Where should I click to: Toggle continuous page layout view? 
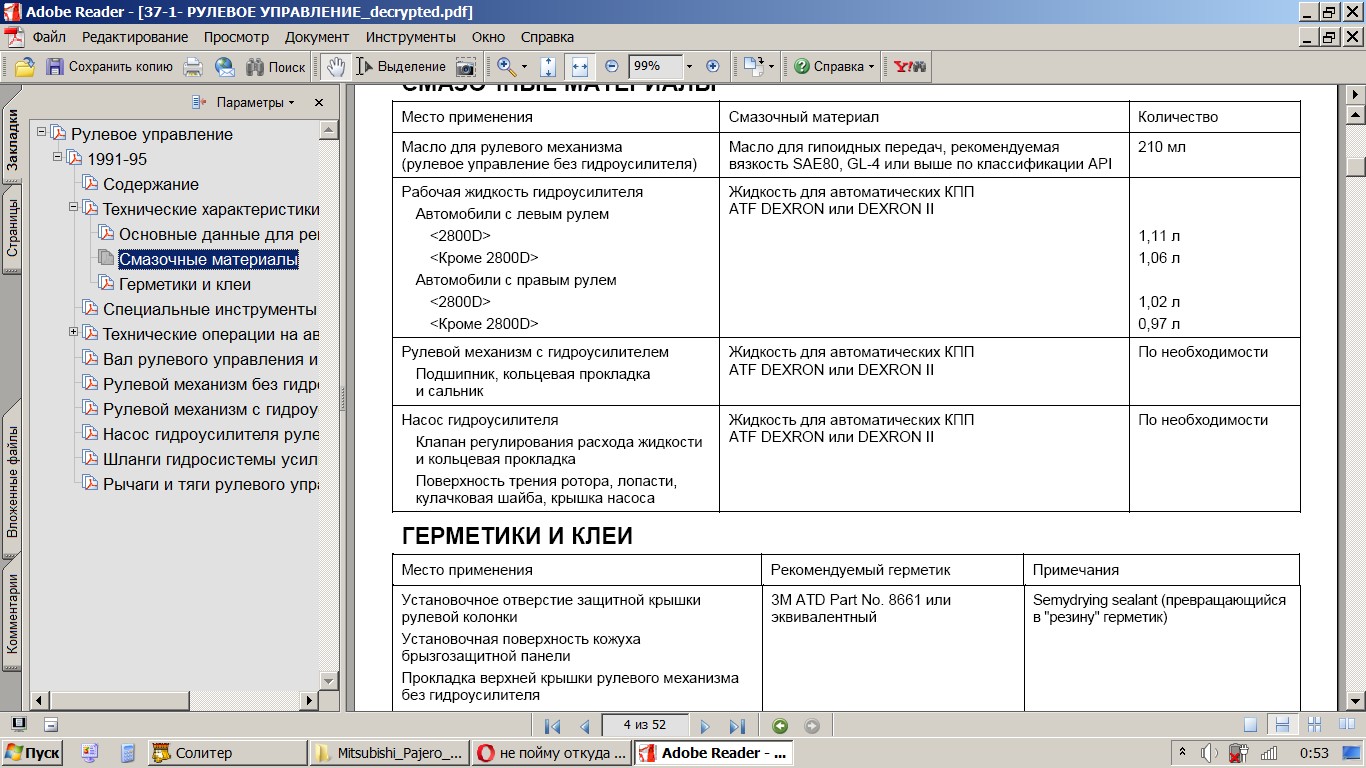1281,726
